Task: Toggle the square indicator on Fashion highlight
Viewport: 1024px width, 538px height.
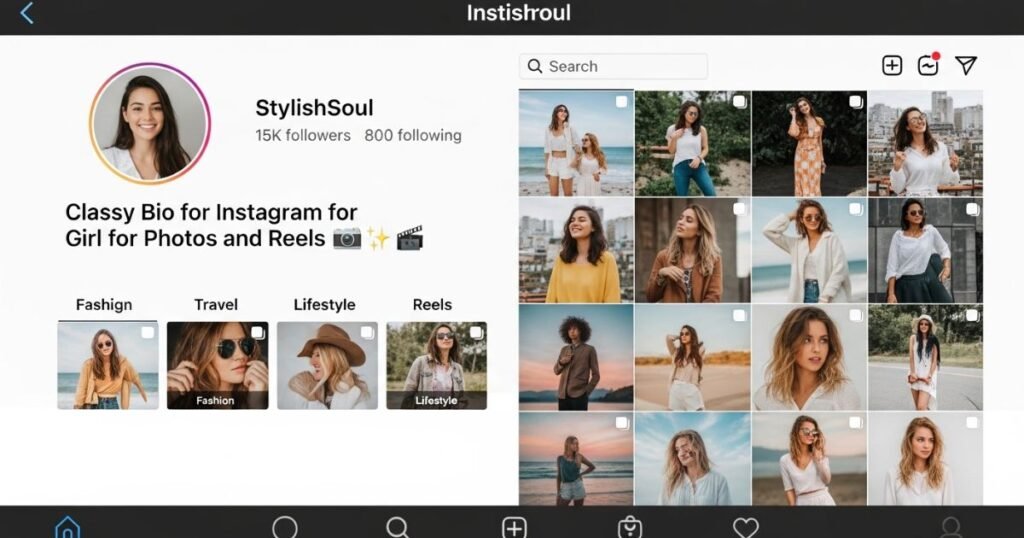Action: click(258, 332)
